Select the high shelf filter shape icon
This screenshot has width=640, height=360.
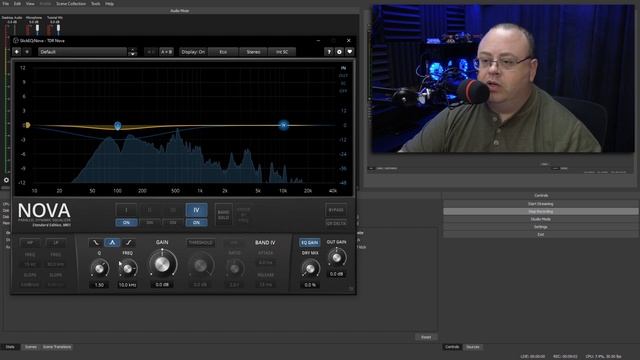tap(129, 243)
